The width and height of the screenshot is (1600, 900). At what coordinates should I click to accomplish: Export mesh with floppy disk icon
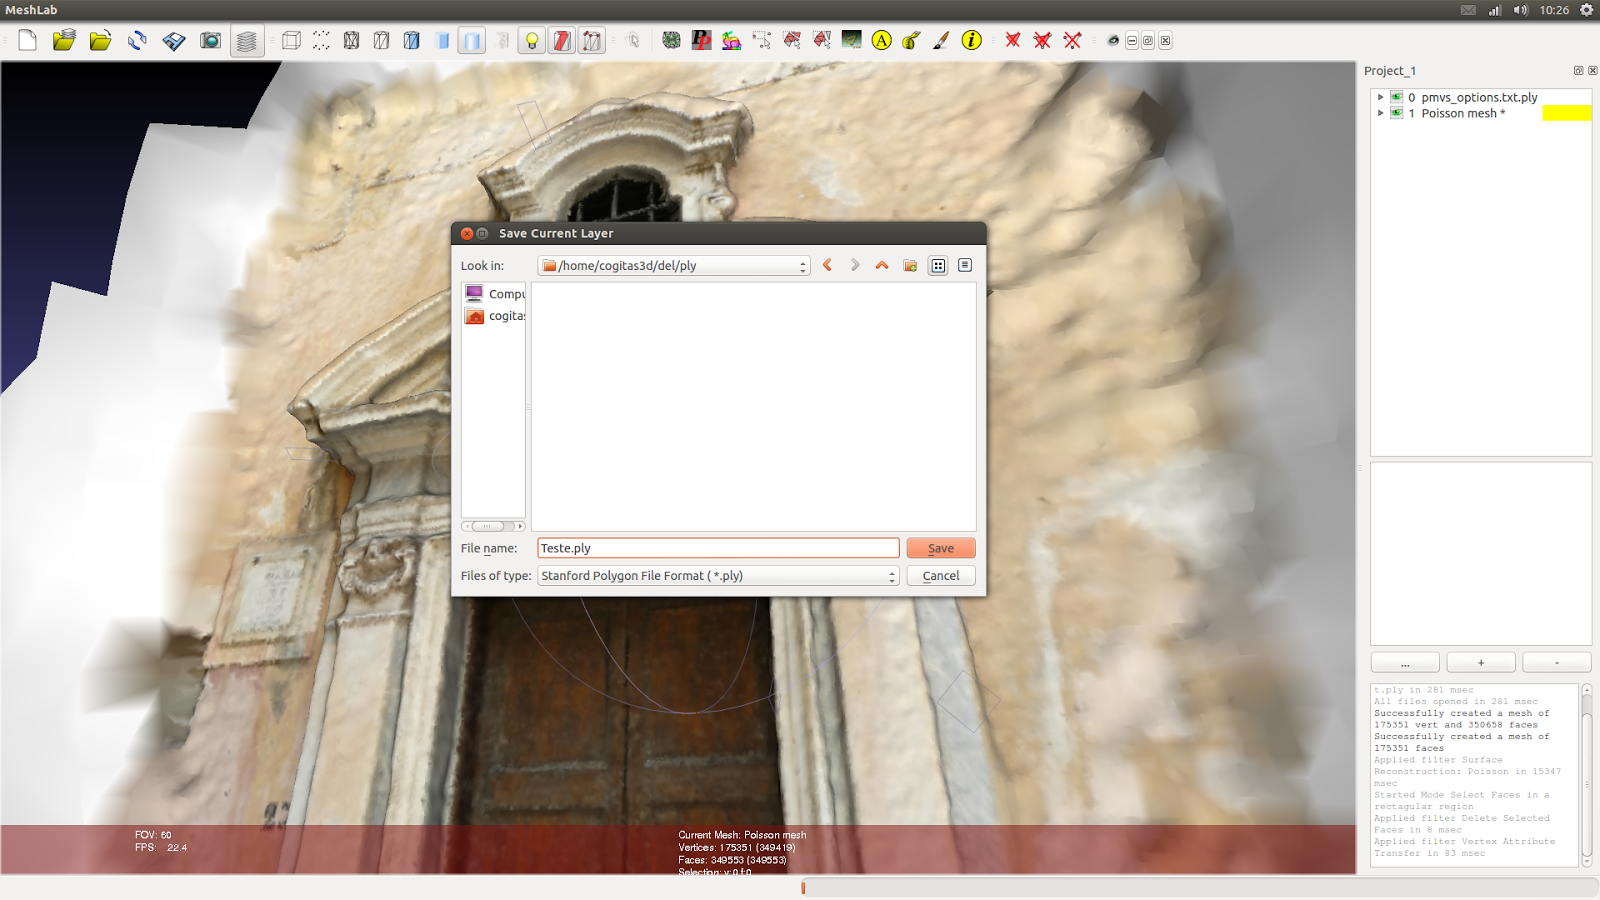click(x=174, y=40)
